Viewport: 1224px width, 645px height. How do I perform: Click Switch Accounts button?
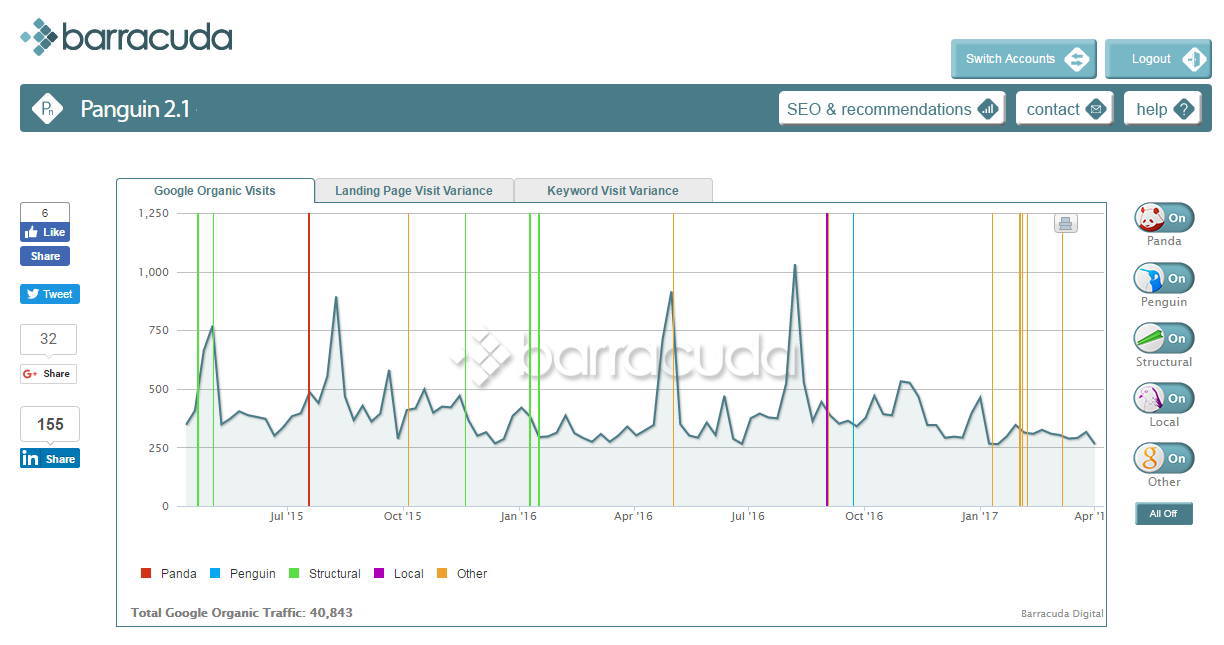1024,59
